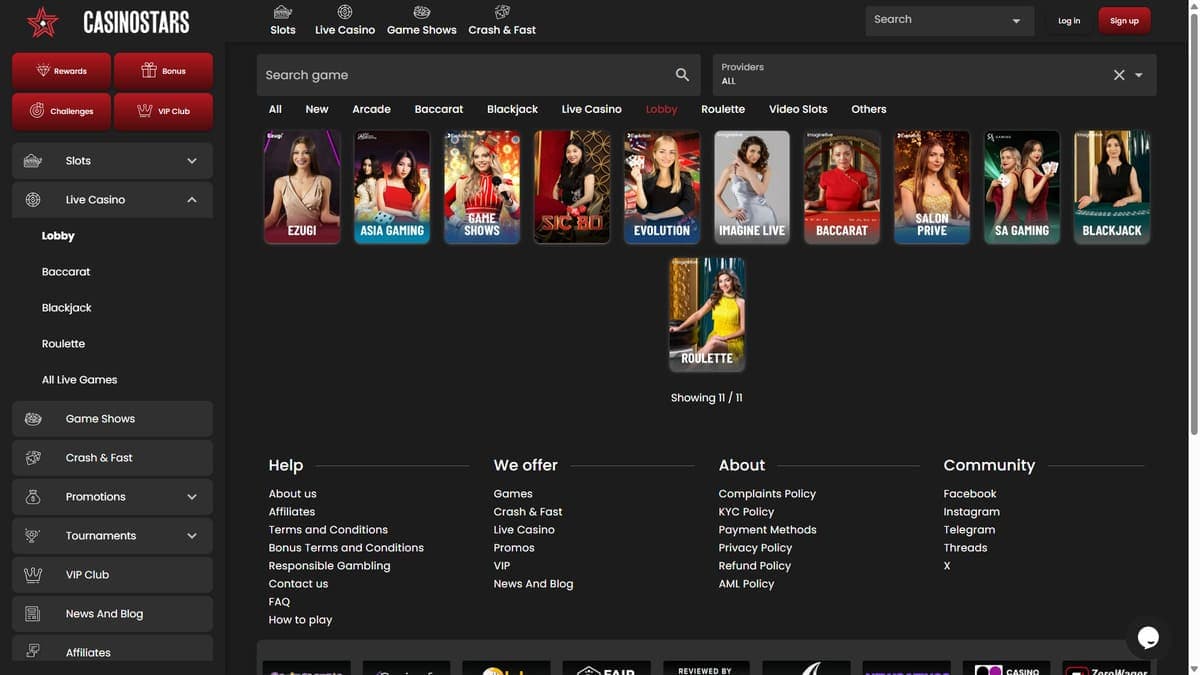Collapse the Live Casino sidebar chevron
1200x675 pixels.
tap(192, 200)
